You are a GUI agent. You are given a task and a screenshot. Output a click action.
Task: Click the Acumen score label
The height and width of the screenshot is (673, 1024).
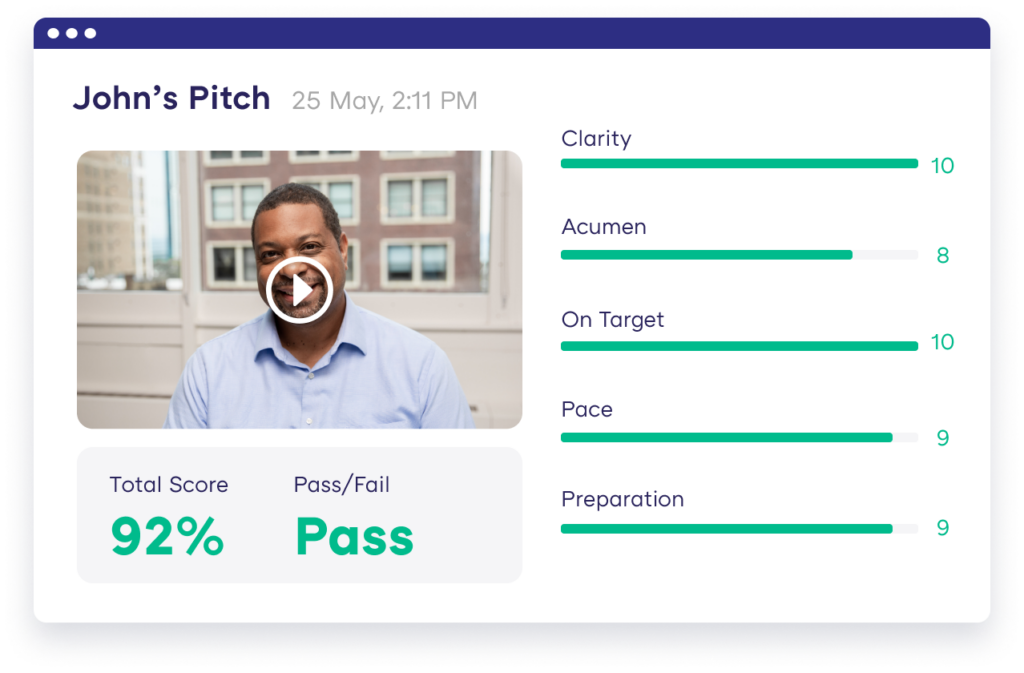(604, 227)
